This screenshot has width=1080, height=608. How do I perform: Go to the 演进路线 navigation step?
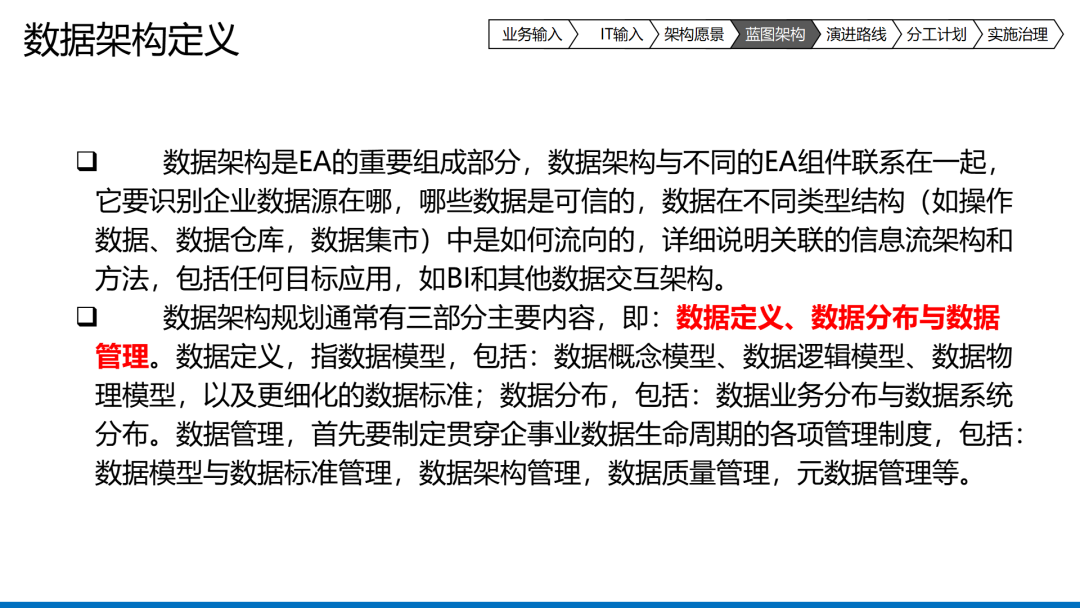(x=856, y=34)
